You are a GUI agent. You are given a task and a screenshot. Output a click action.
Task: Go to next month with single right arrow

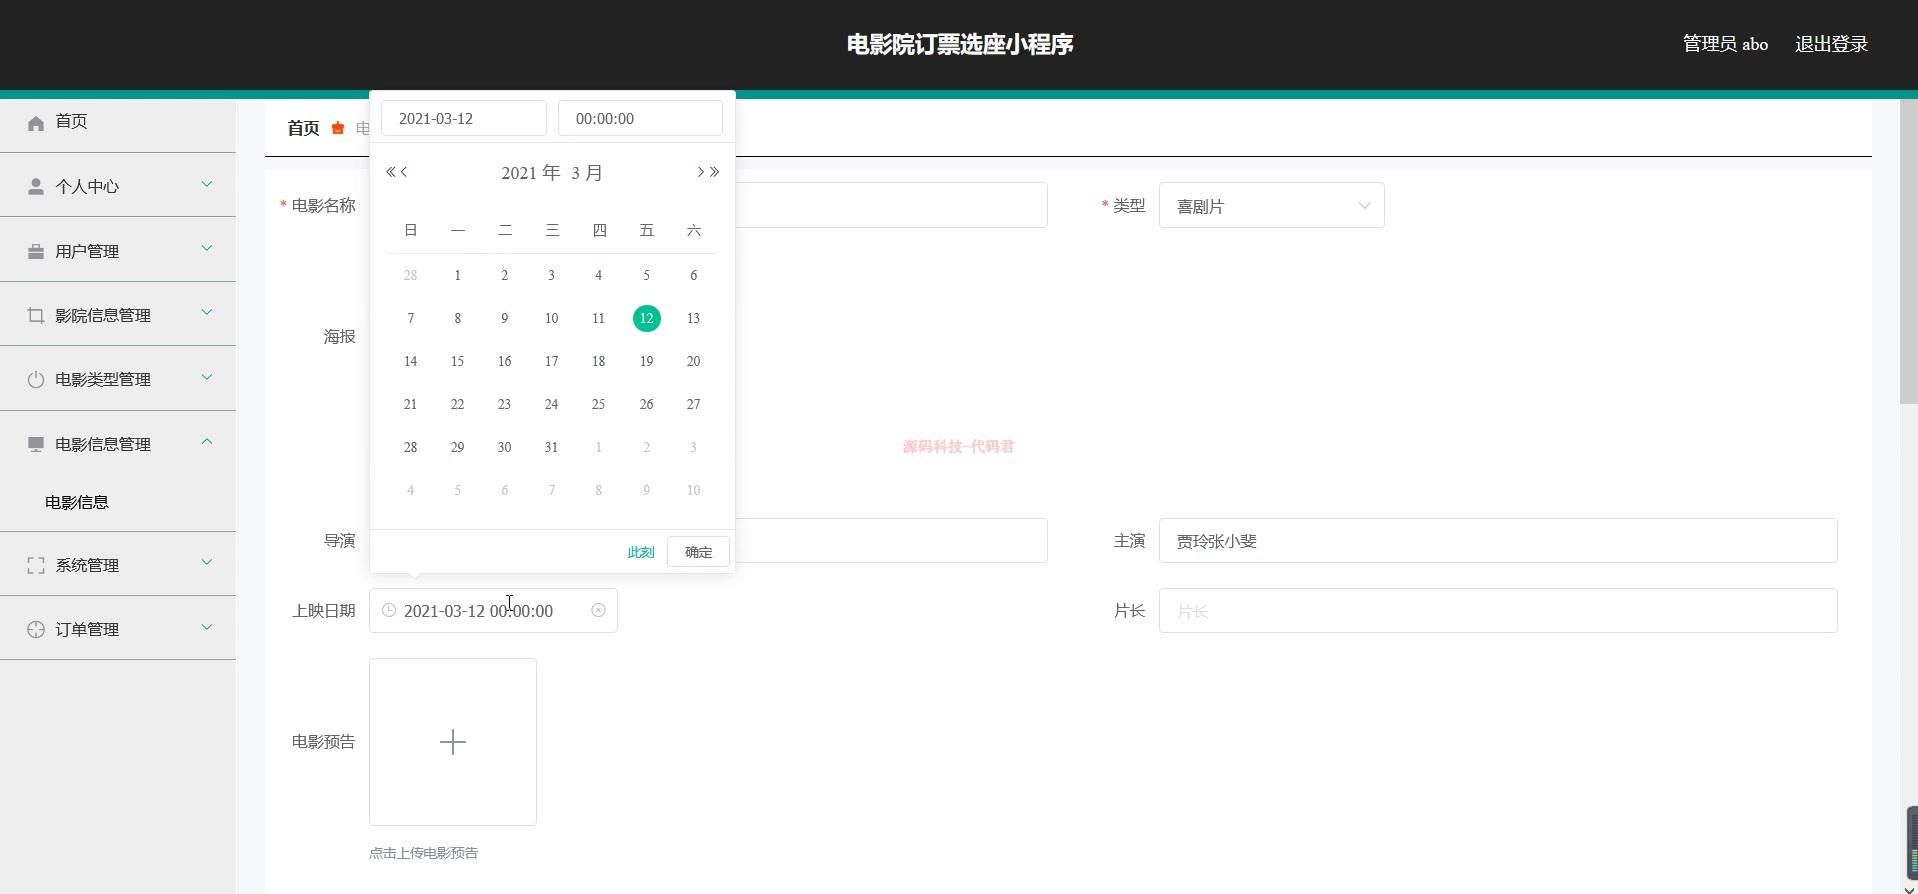click(x=700, y=172)
